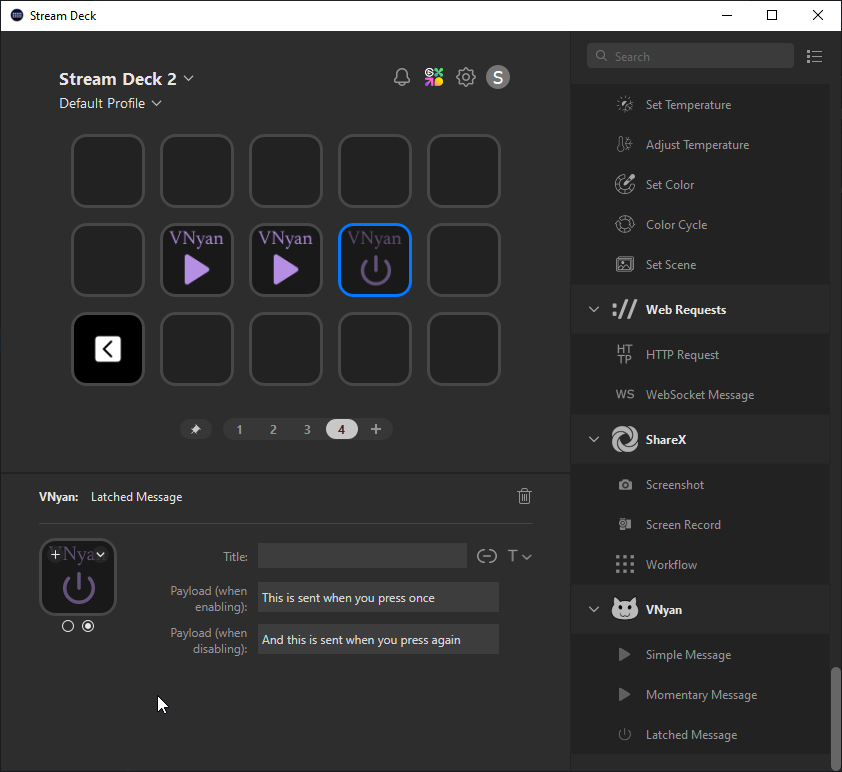Switch to page 2
842x772 pixels.
tap(273, 429)
